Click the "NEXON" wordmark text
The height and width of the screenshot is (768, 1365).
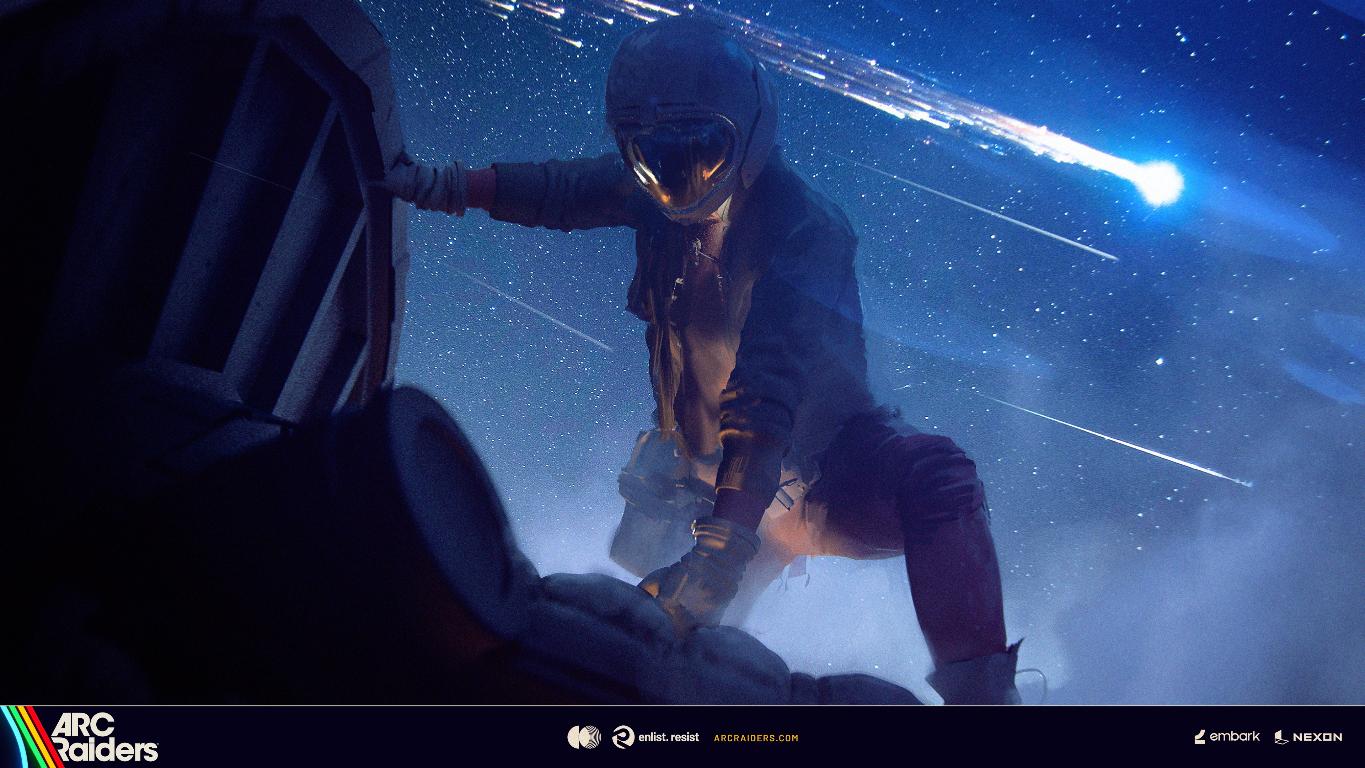(1317, 738)
